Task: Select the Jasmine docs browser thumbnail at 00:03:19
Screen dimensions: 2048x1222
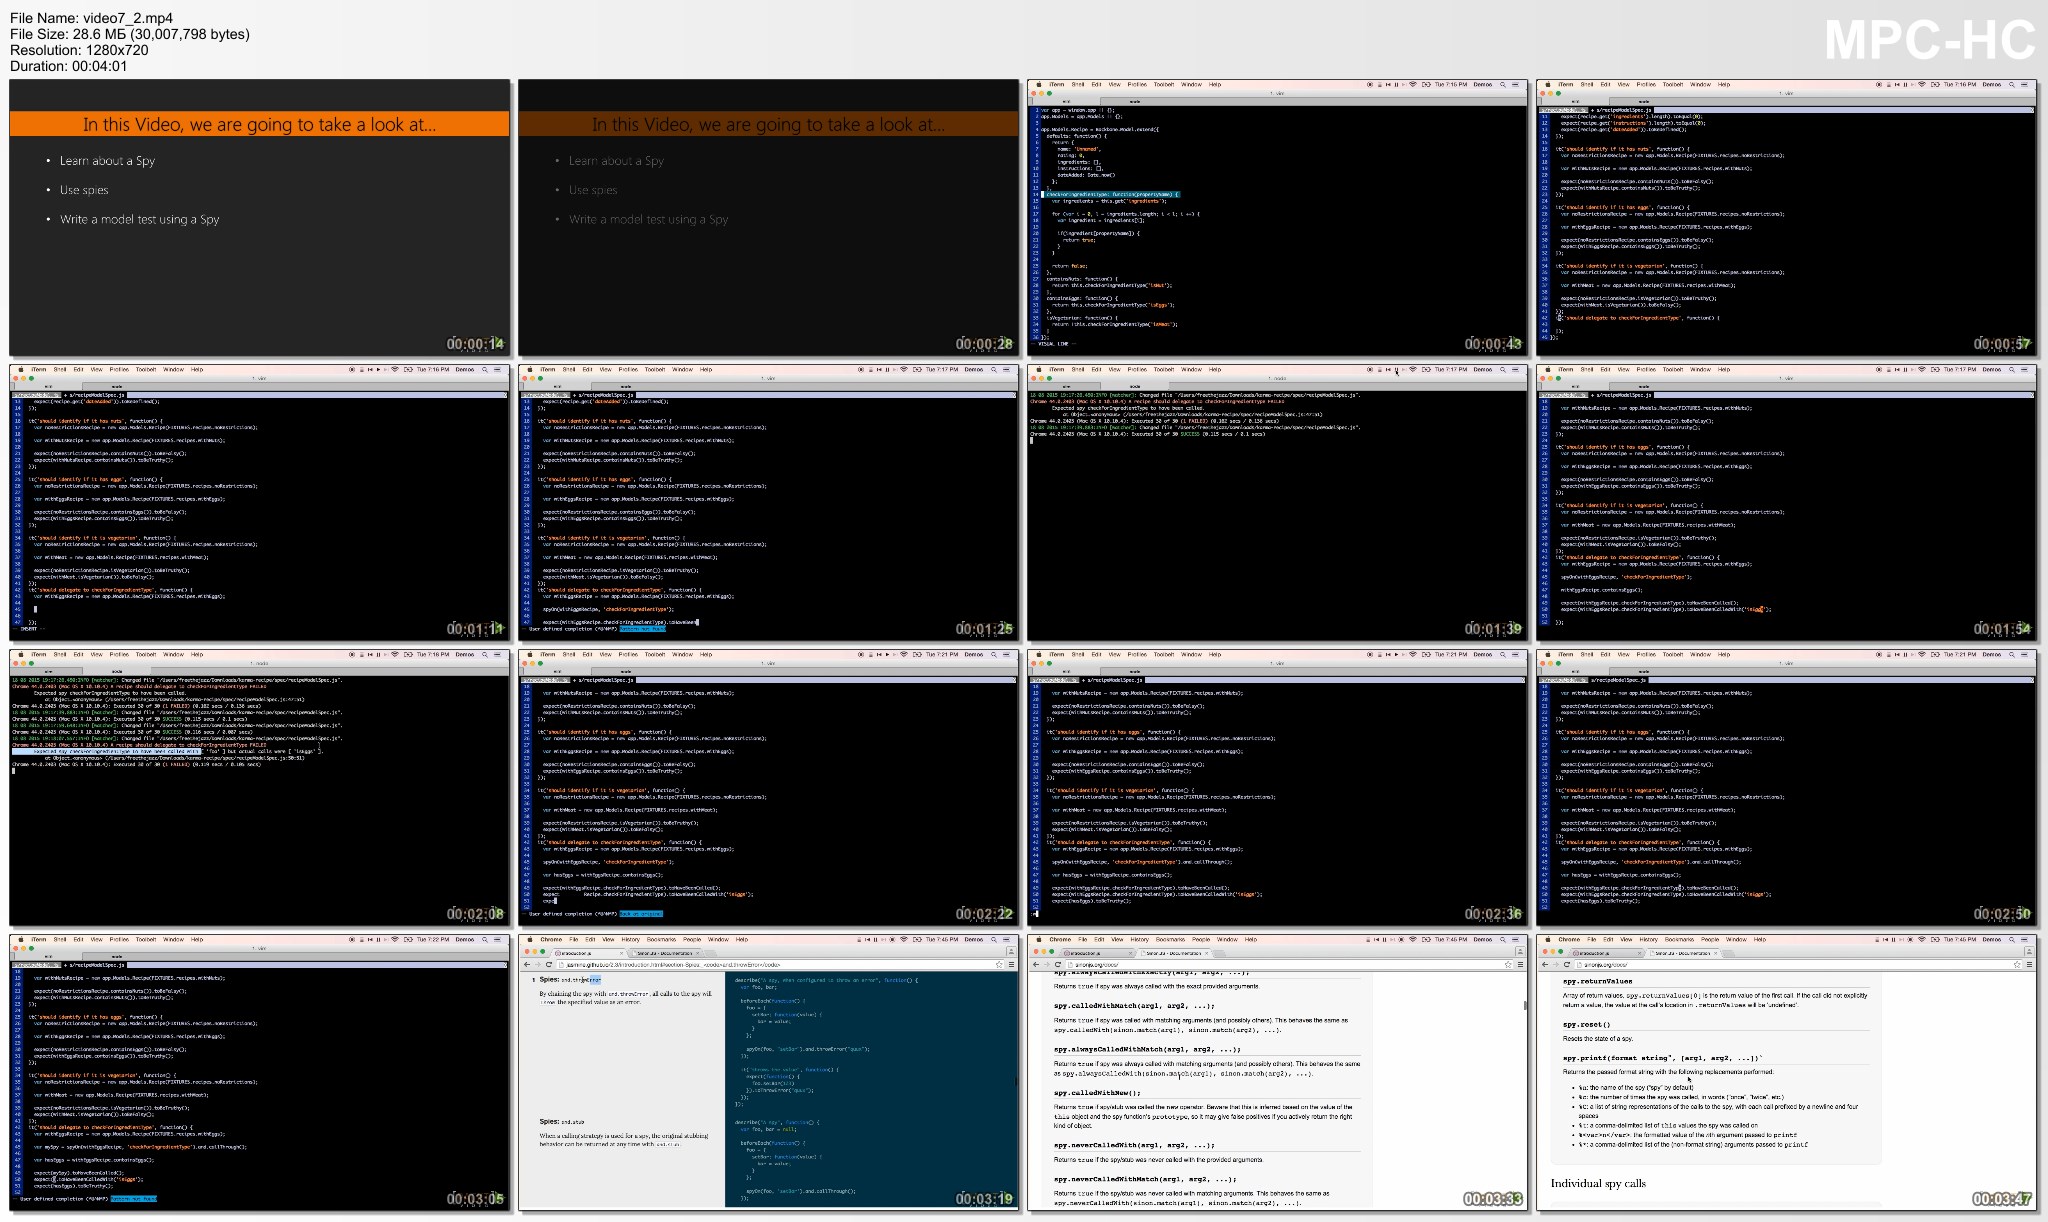Action: click(x=769, y=1073)
